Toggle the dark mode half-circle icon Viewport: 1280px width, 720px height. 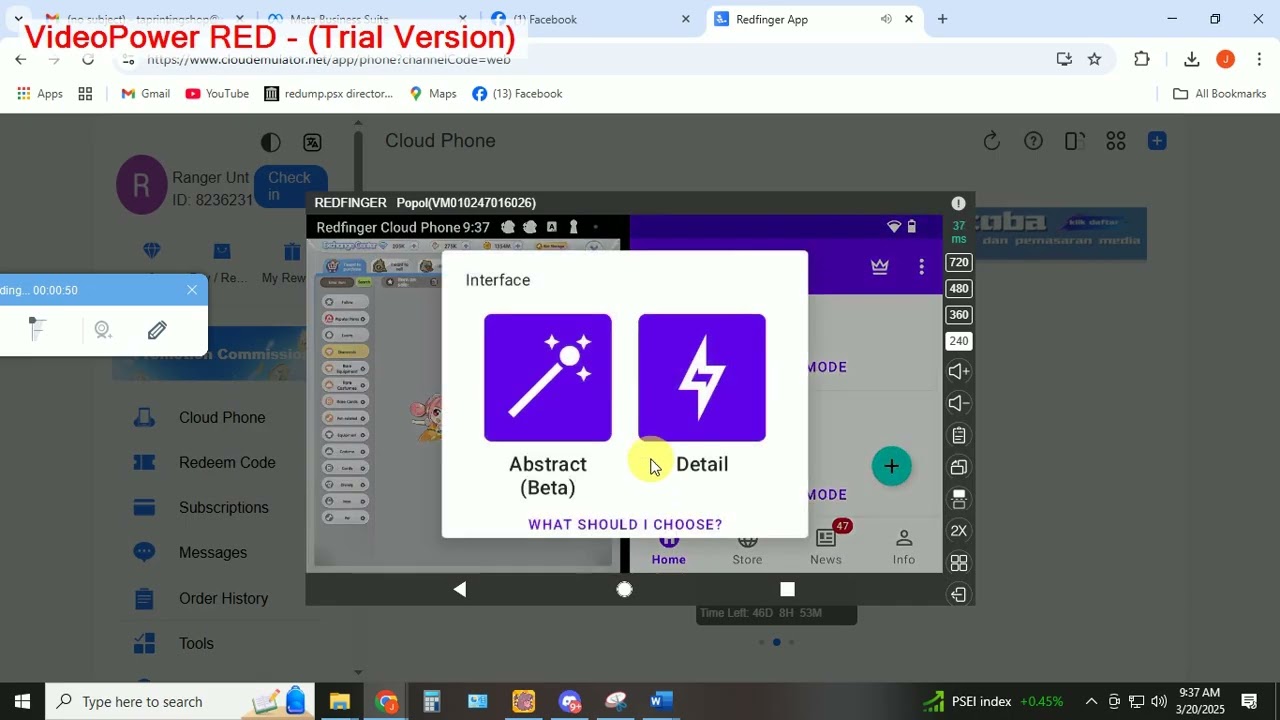pos(270,143)
